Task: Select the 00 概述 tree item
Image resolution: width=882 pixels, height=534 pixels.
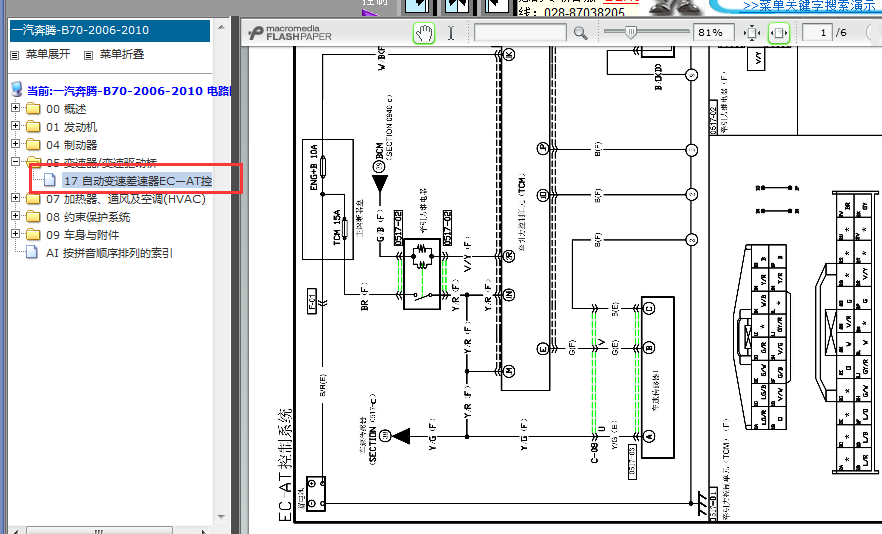Action: (66, 109)
